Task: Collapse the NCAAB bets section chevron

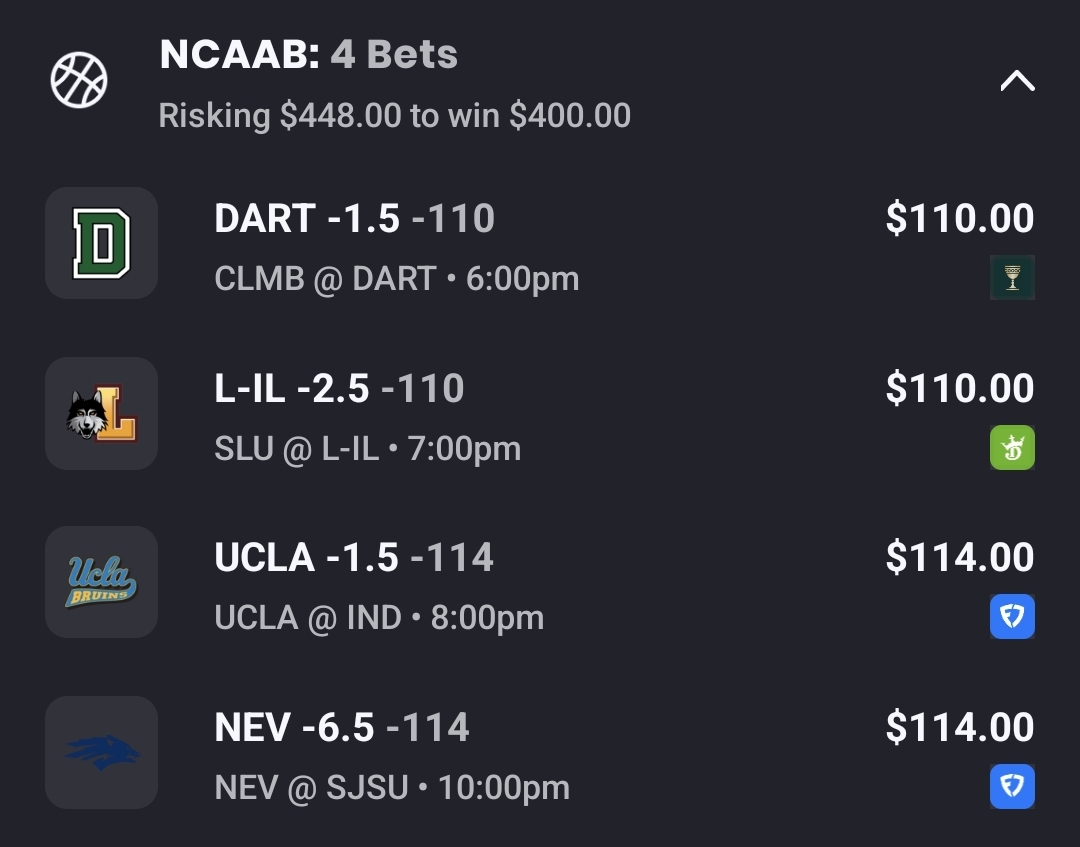Action: pos(1017,81)
